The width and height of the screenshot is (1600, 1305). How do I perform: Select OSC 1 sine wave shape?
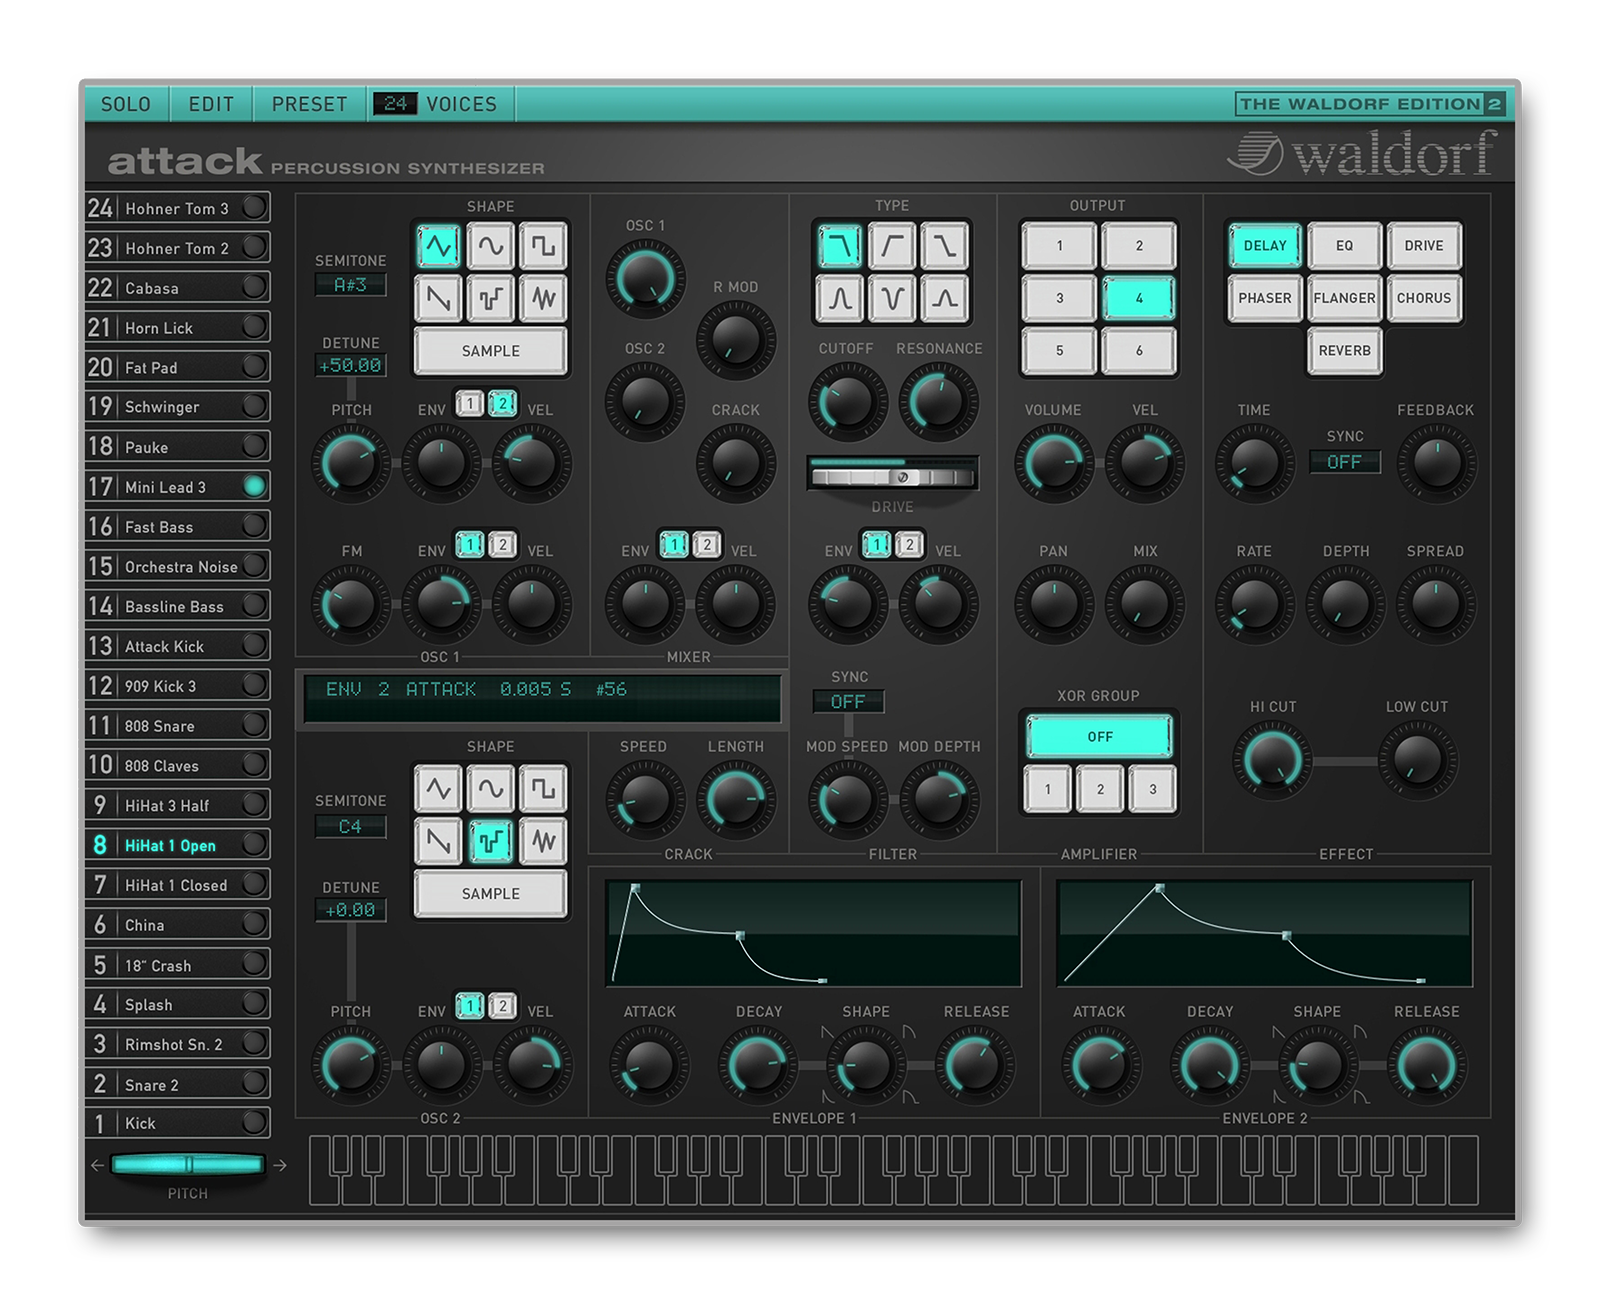click(x=491, y=246)
